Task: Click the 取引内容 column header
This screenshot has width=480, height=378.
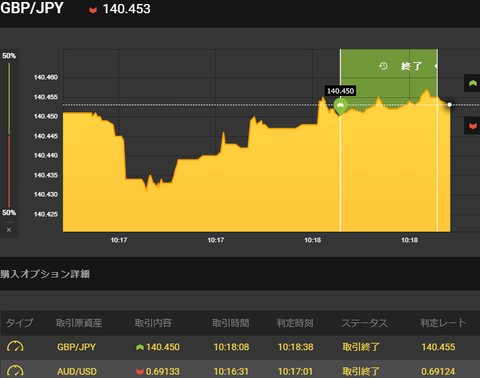Action: (x=153, y=323)
